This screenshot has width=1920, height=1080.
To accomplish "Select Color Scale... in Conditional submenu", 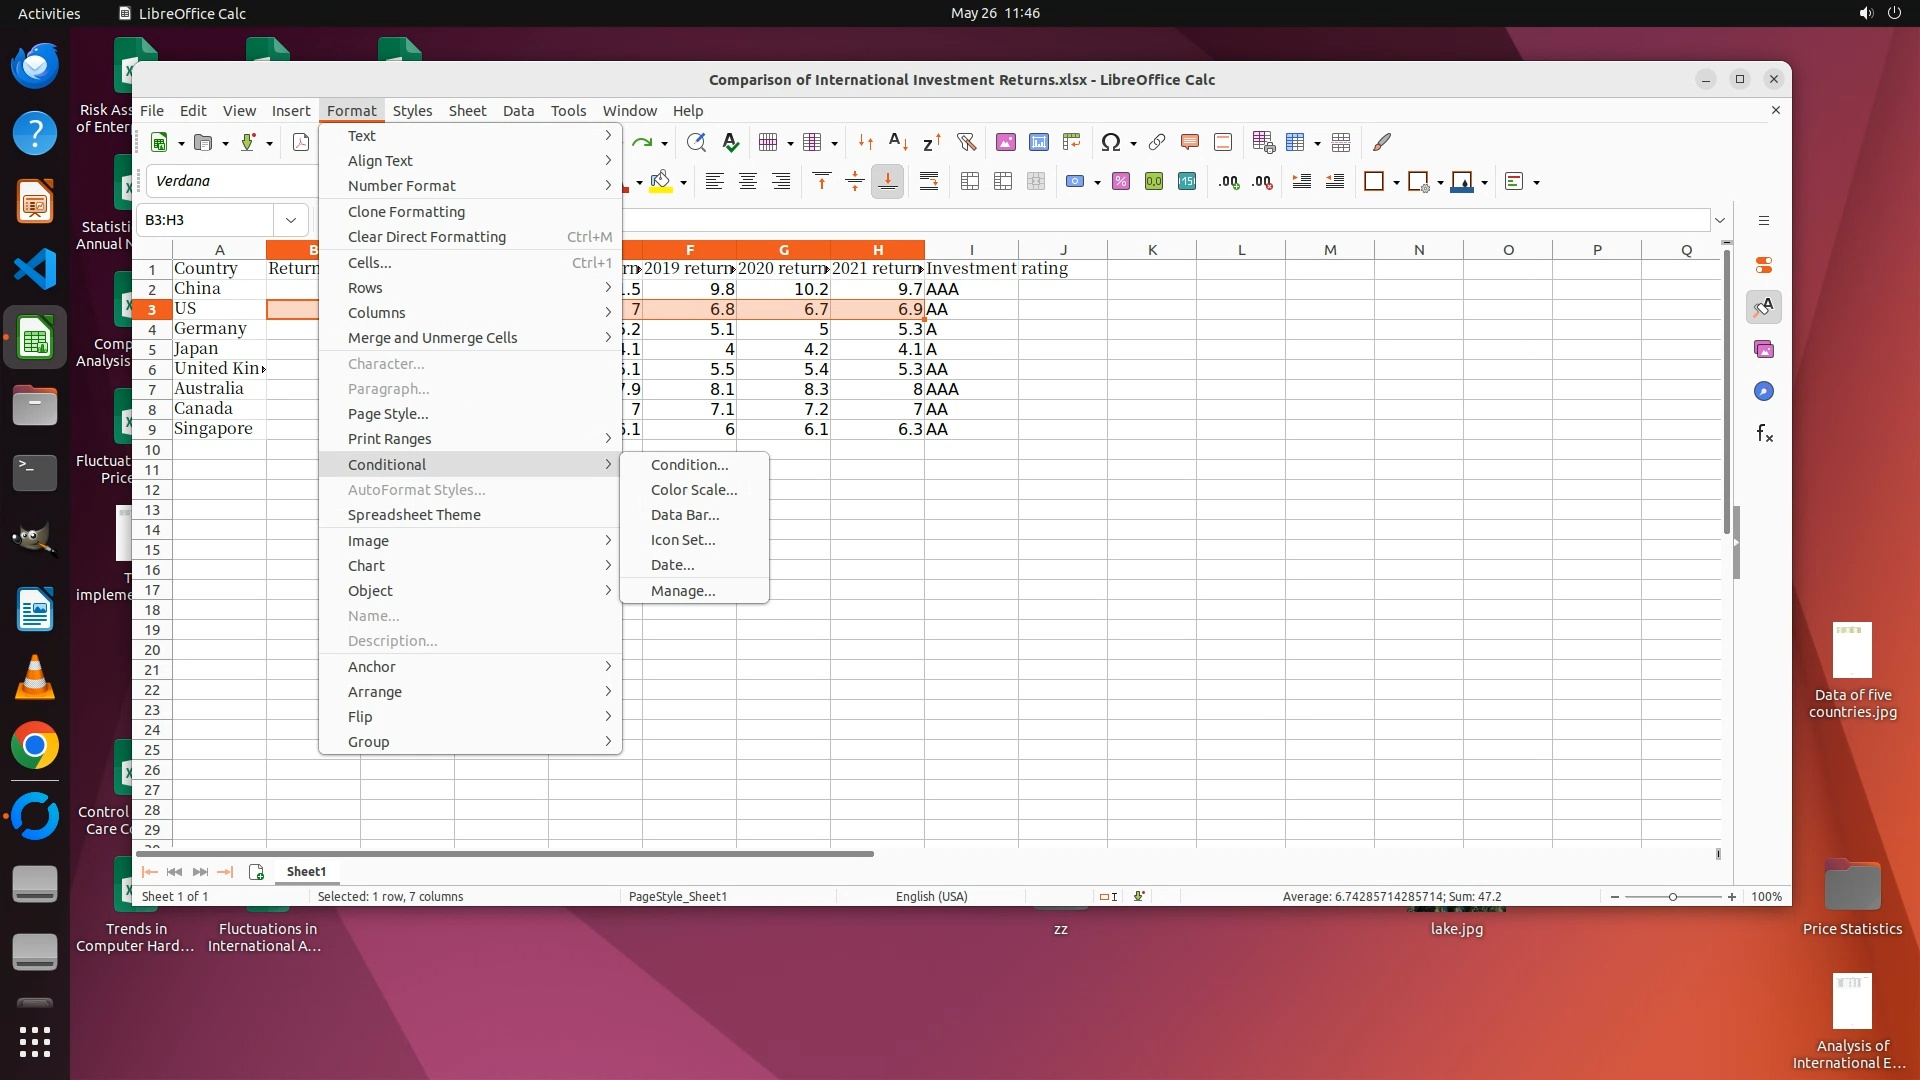I will [693, 490].
